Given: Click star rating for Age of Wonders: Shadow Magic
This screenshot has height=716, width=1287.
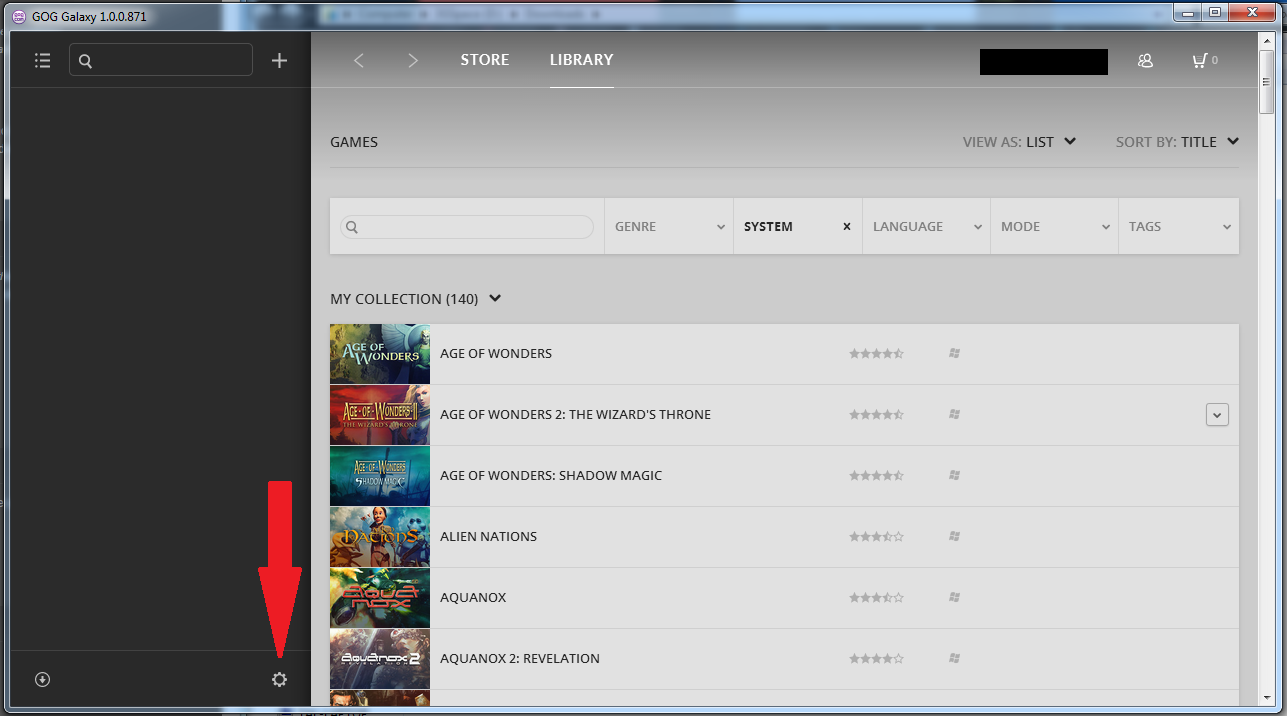Looking at the screenshot, I should pyautogui.click(x=876, y=476).
